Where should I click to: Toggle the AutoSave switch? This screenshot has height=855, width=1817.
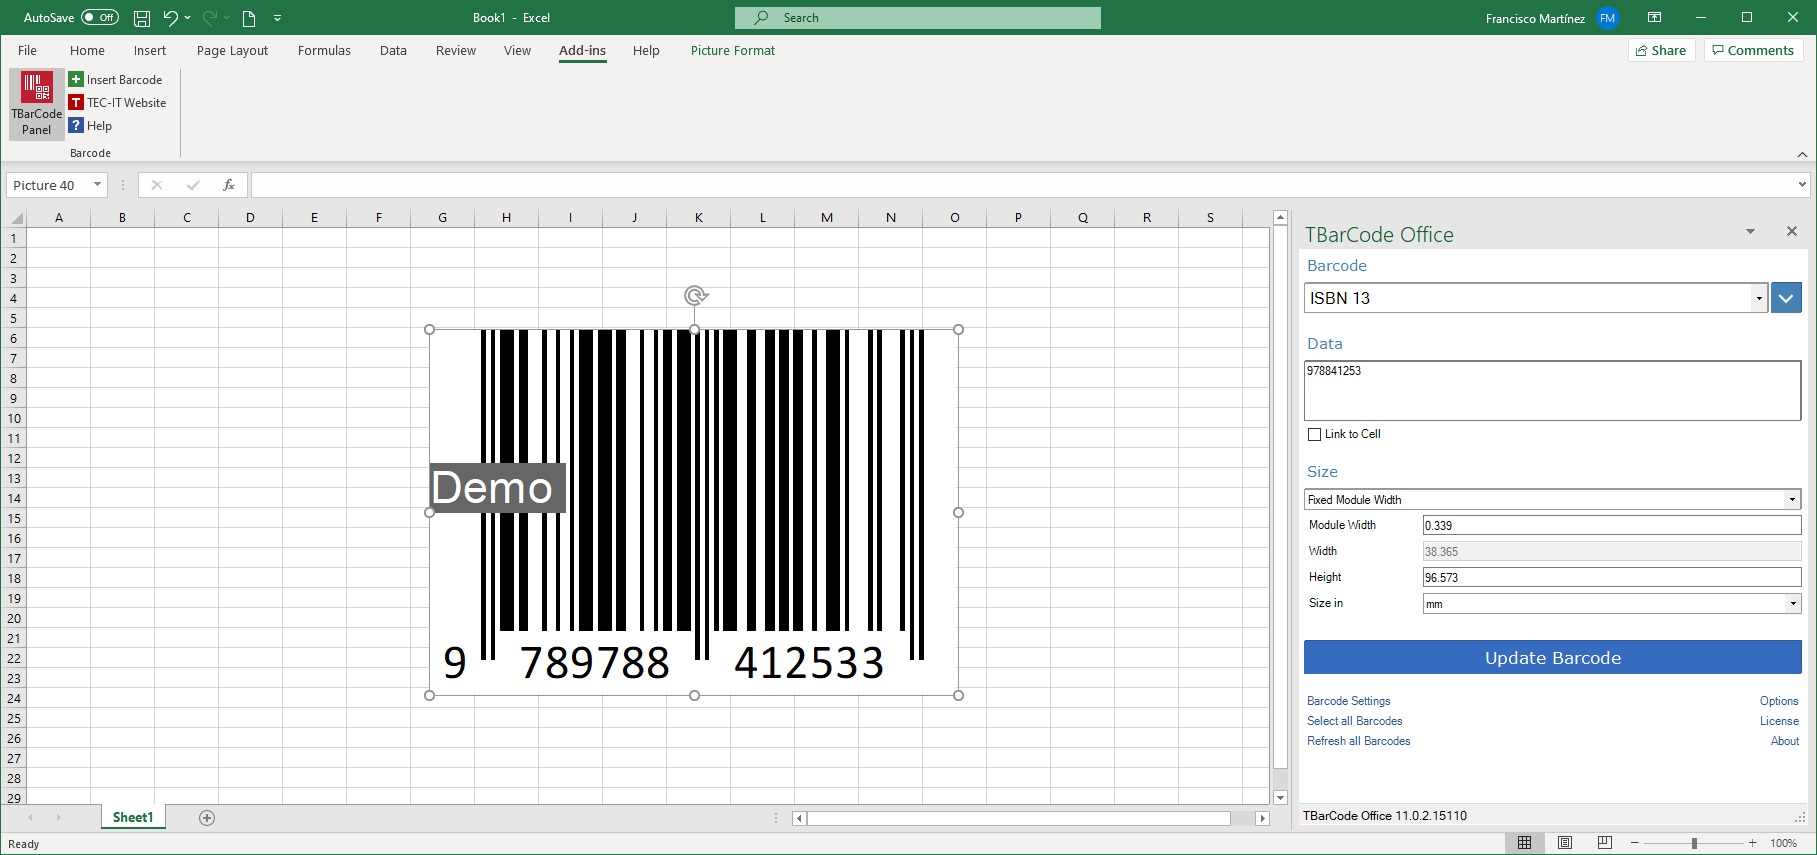coord(100,17)
